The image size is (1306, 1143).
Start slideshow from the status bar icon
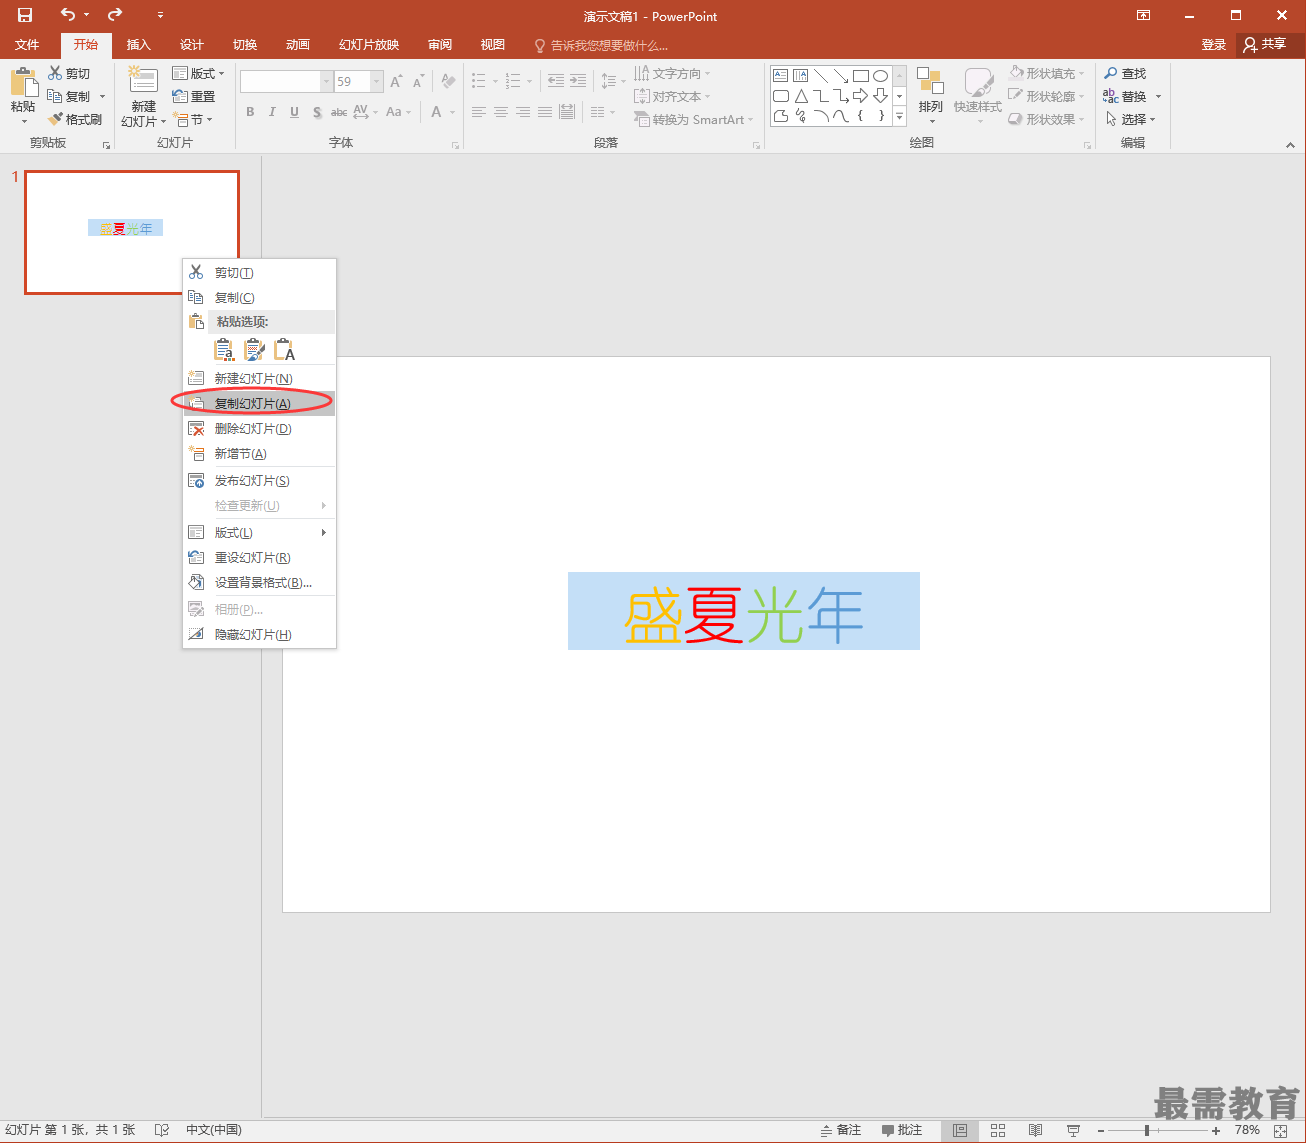point(1073,1130)
